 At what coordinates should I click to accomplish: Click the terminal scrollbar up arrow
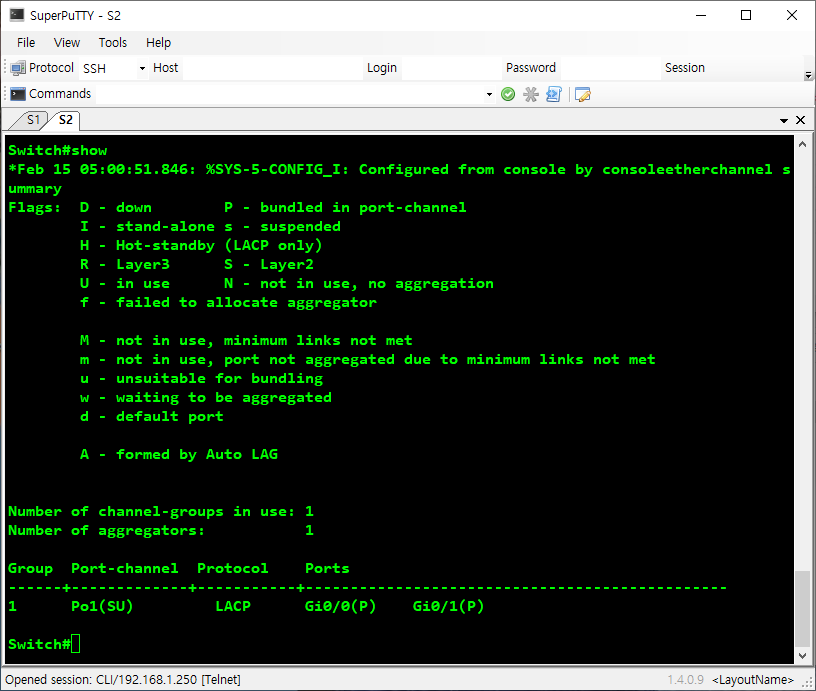pos(802,144)
